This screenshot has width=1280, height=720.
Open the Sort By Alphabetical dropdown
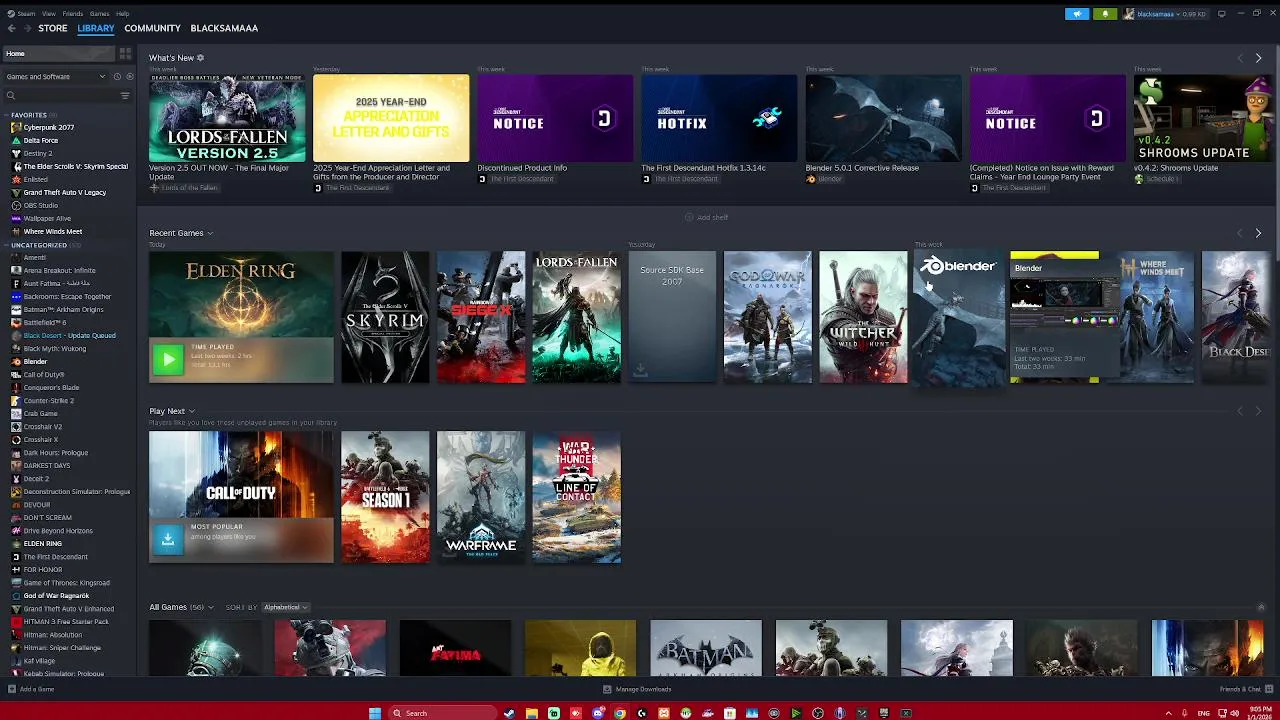(x=285, y=607)
